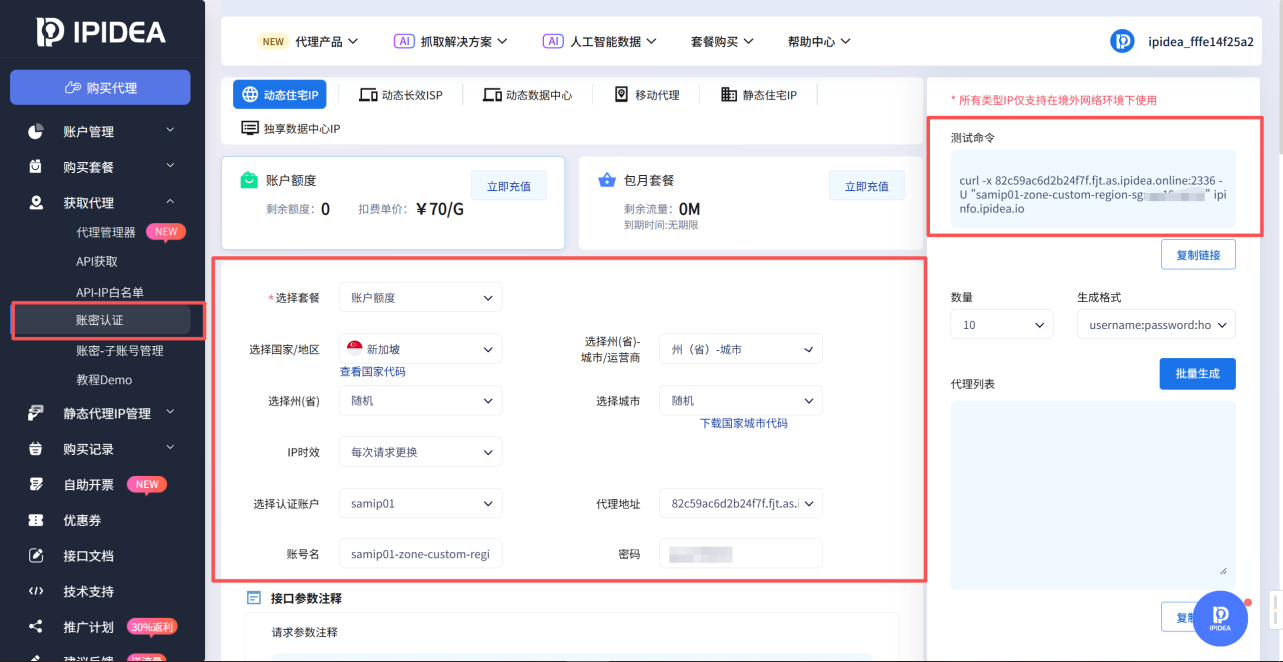
Task: Open the 生成格式 dropdown
Action: [x=1156, y=325]
